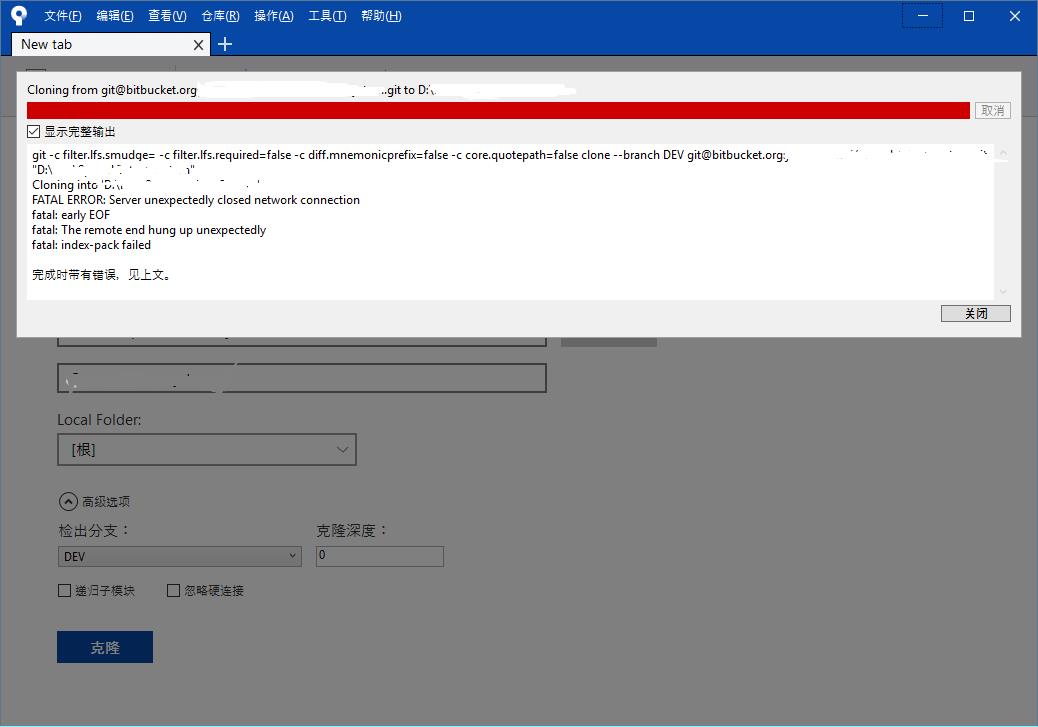1038x727 pixels.
Task: Open the 仓库(R) menu
Action: tap(219, 15)
